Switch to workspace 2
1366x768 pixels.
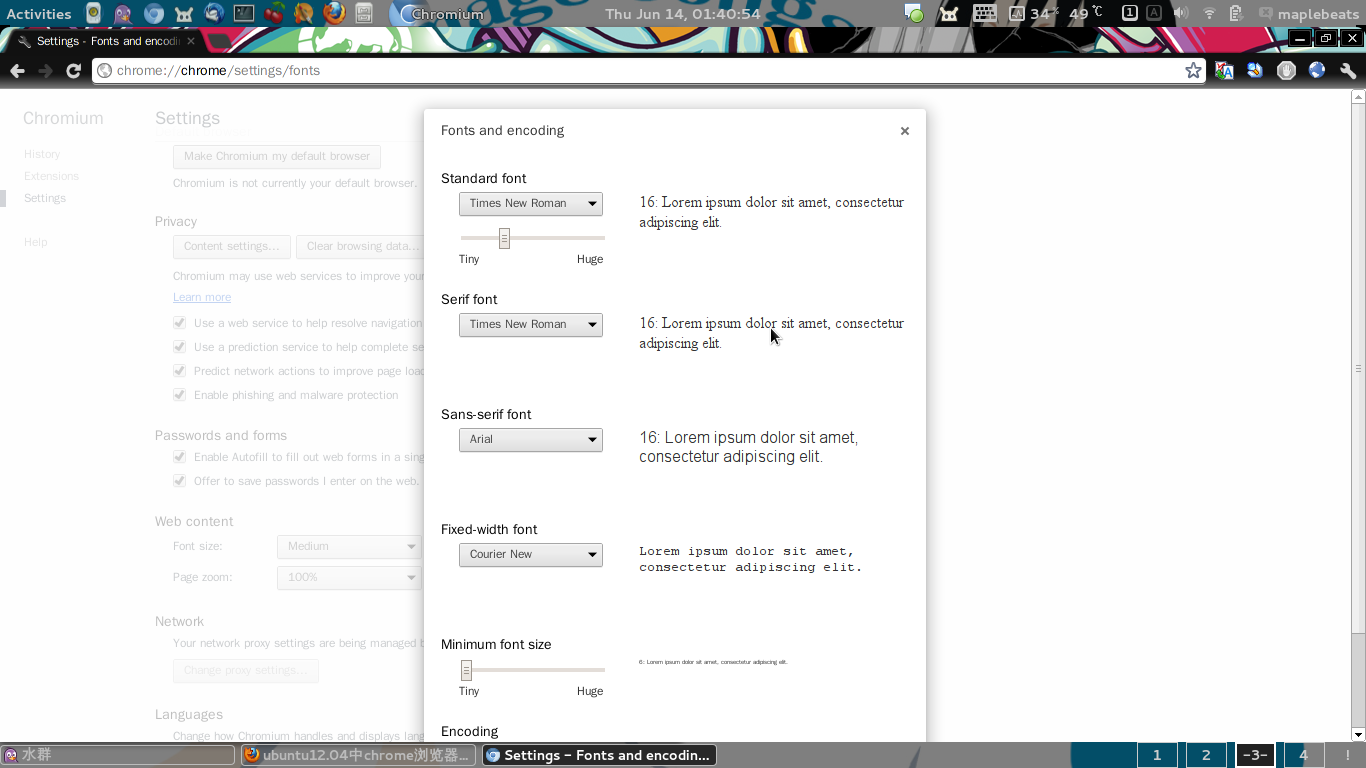(1206, 755)
